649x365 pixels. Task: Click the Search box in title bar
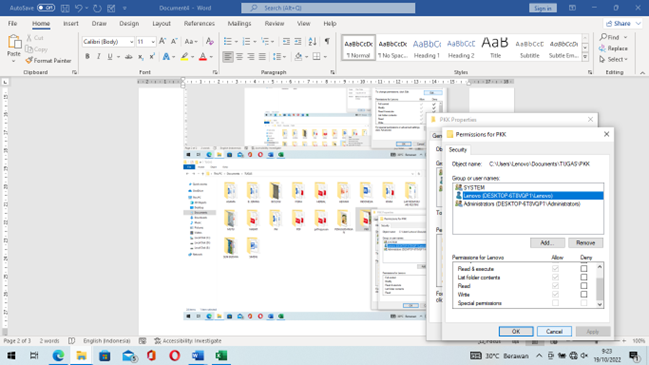click(328, 8)
